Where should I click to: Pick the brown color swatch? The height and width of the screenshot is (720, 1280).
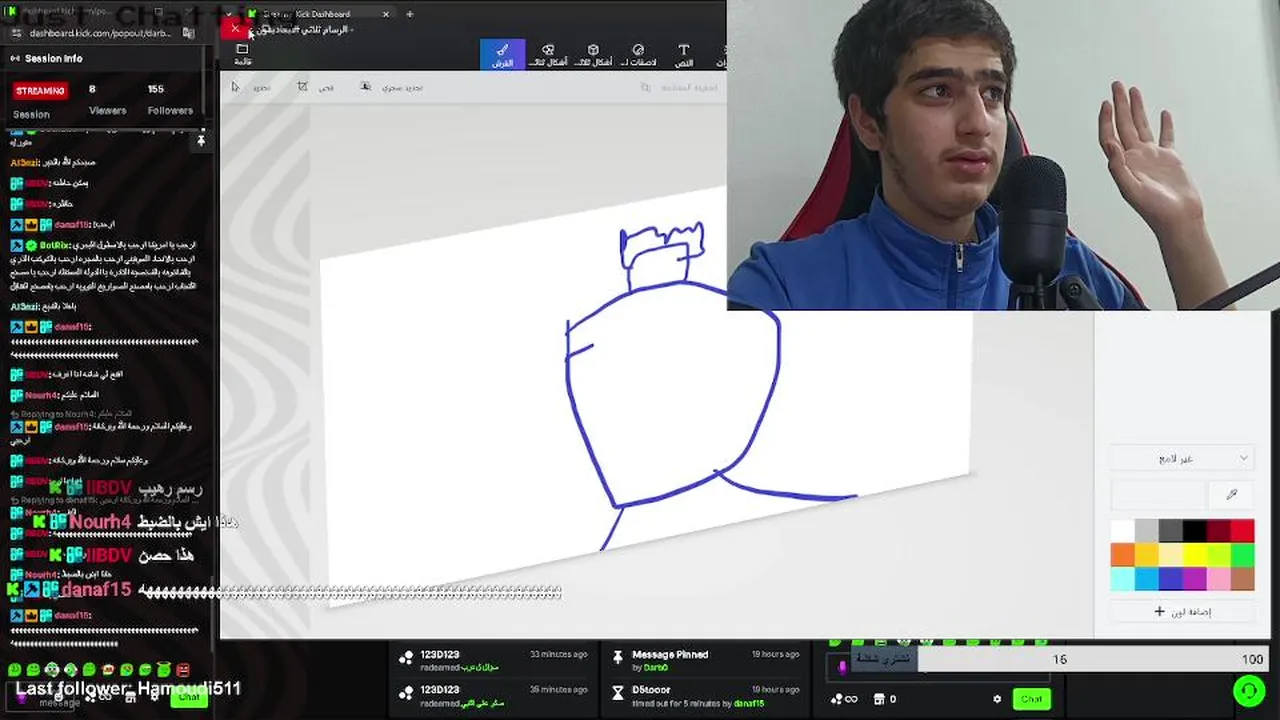[x=1242, y=578]
